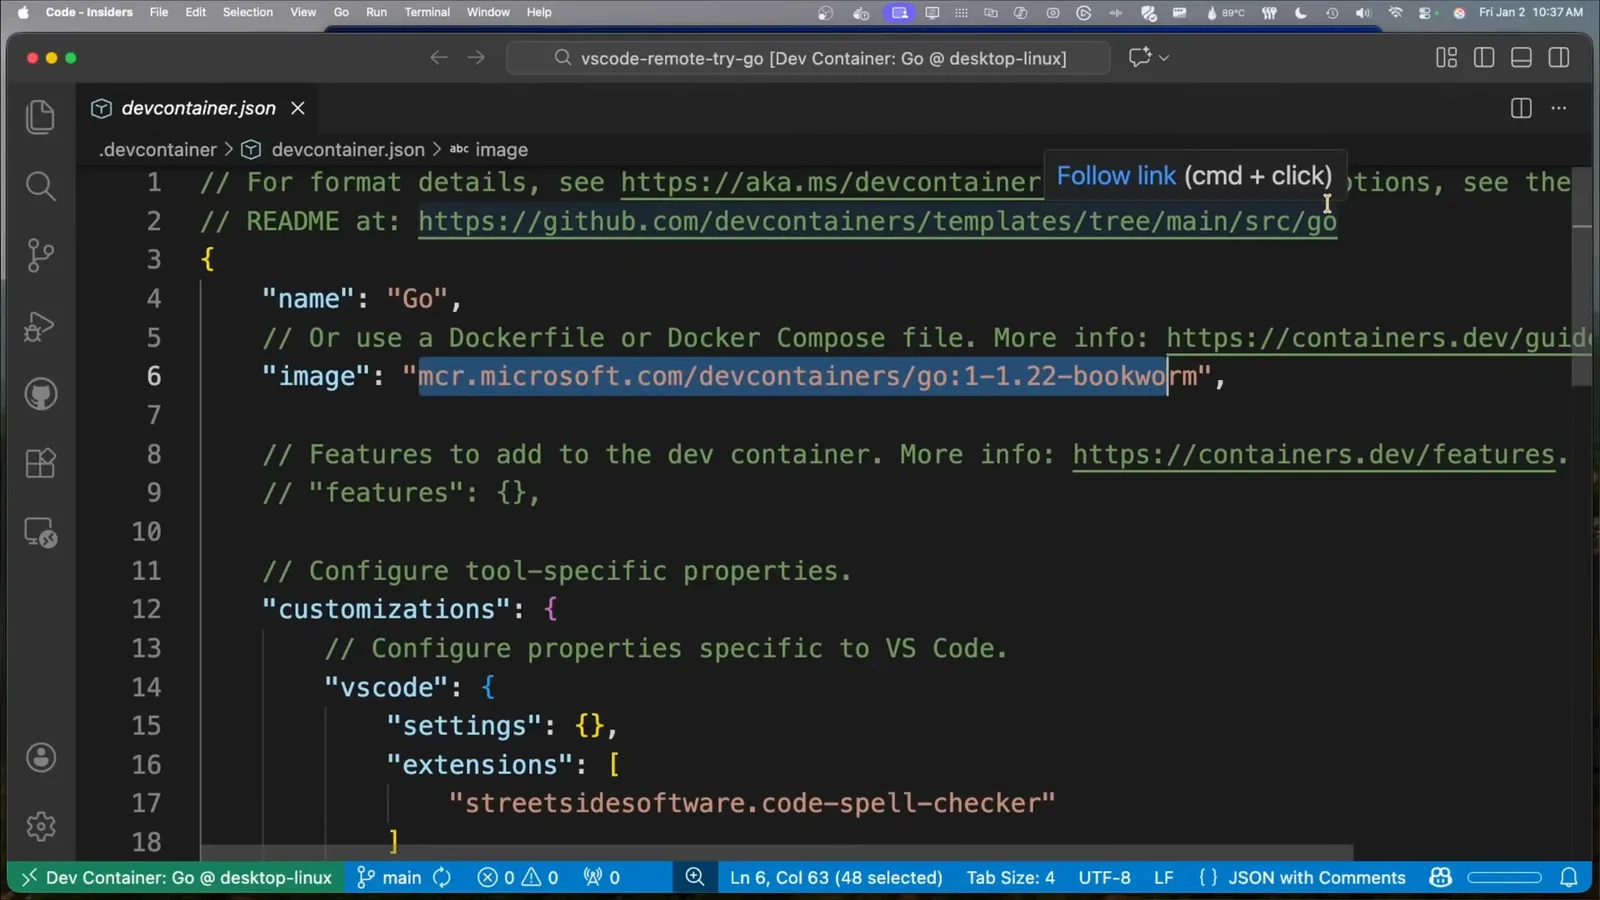Image resolution: width=1600 pixels, height=900 pixels.
Task: Open notifications bell in status bar
Action: [1569, 877]
